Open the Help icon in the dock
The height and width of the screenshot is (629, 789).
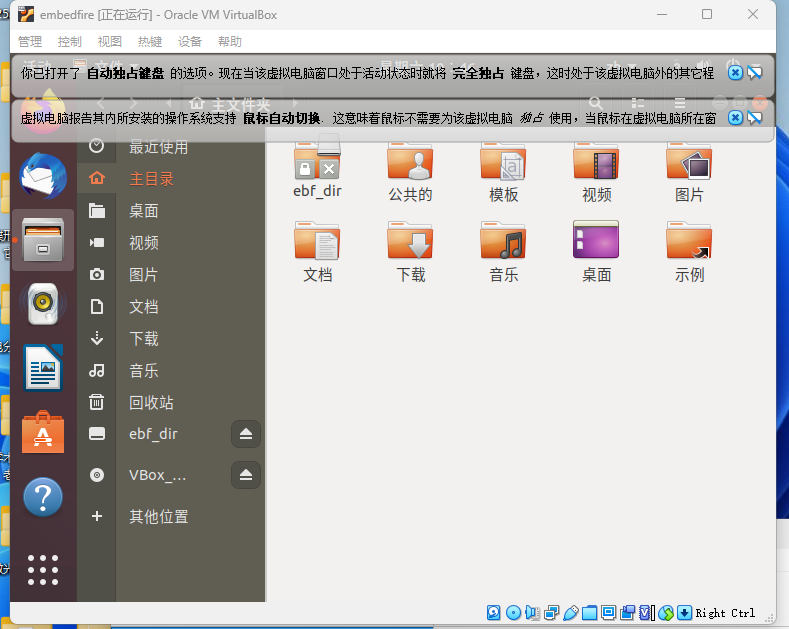[x=43, y=497]
